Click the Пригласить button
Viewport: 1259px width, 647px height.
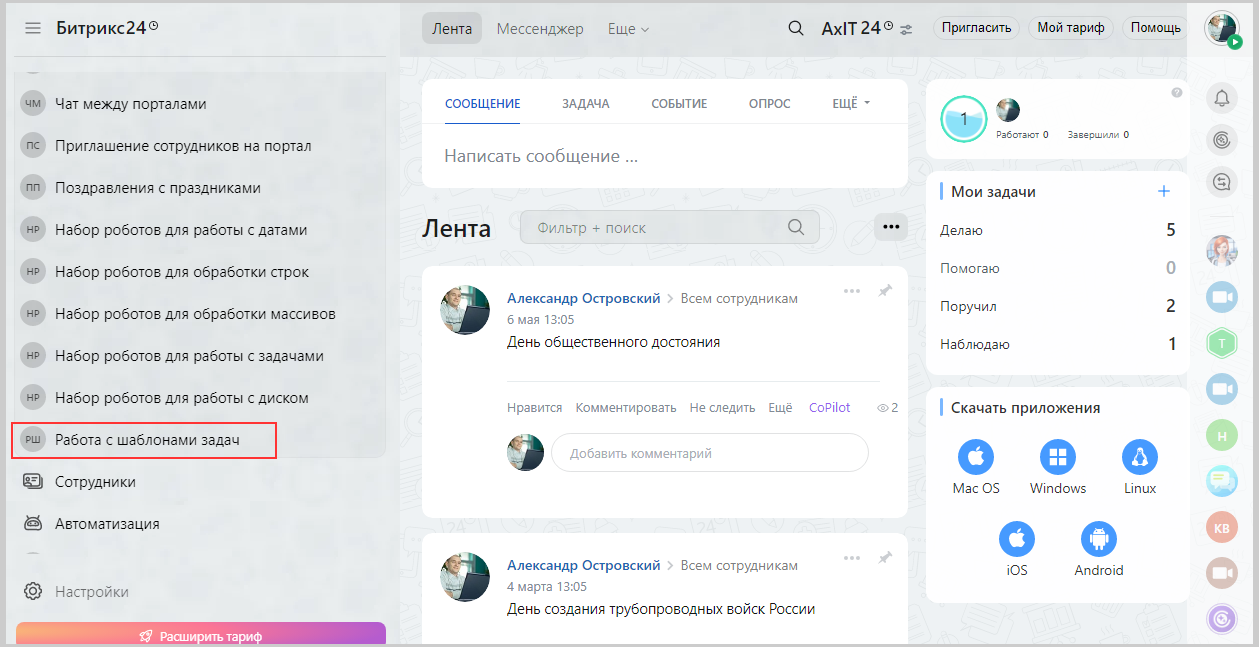[976, 28]
